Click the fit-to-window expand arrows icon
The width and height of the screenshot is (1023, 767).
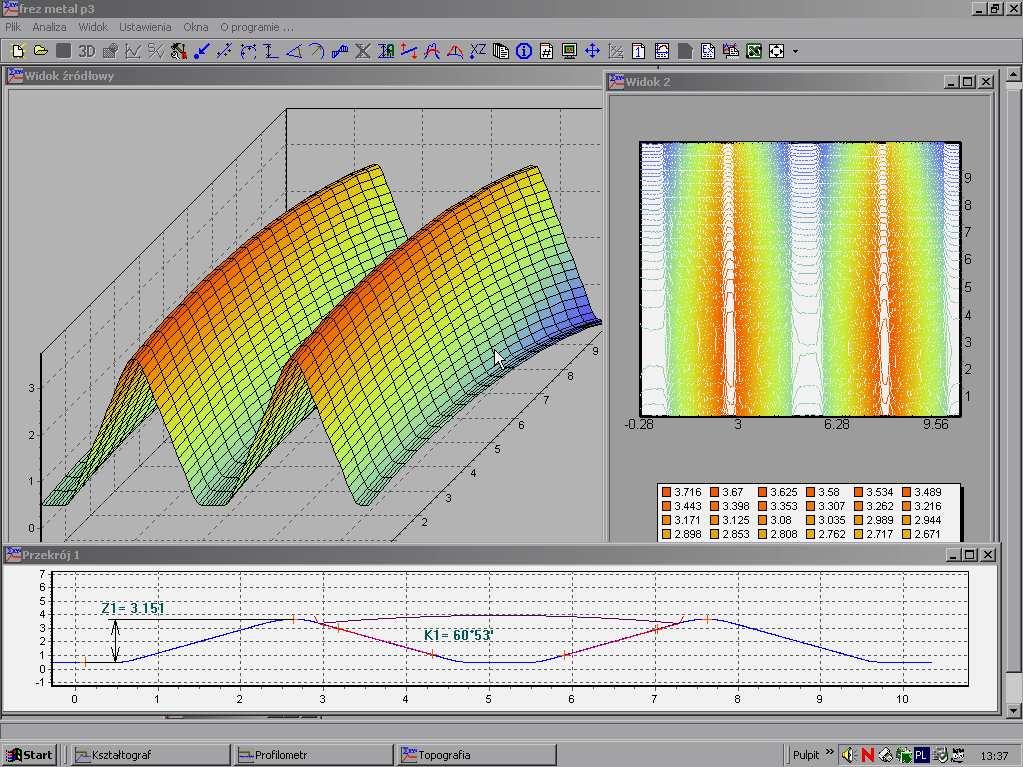[x=776, y=51]
